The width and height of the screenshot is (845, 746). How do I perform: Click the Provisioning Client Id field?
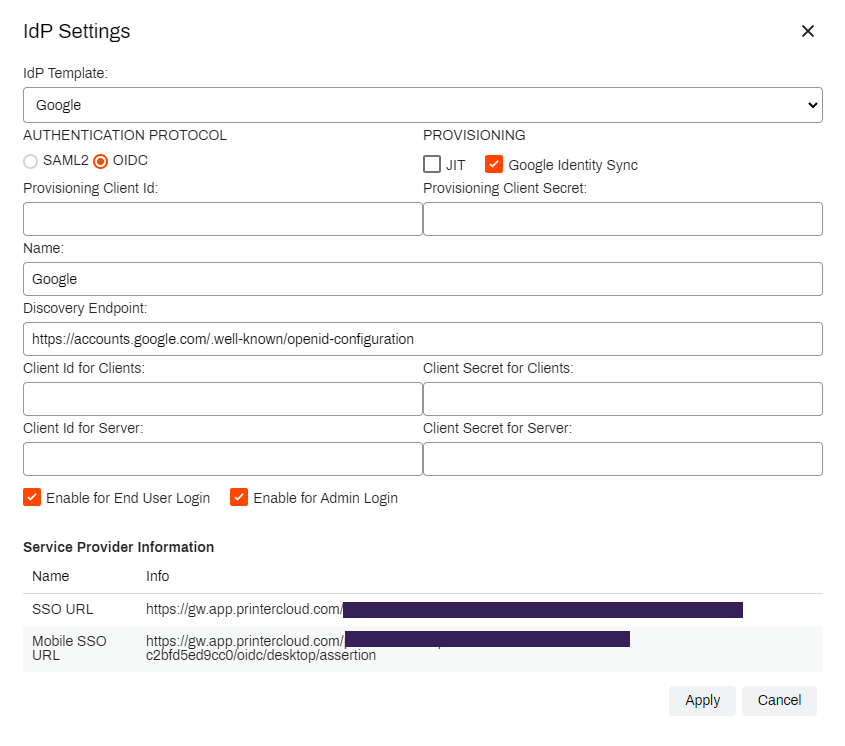pyautogui.click(x=223, y=219)
